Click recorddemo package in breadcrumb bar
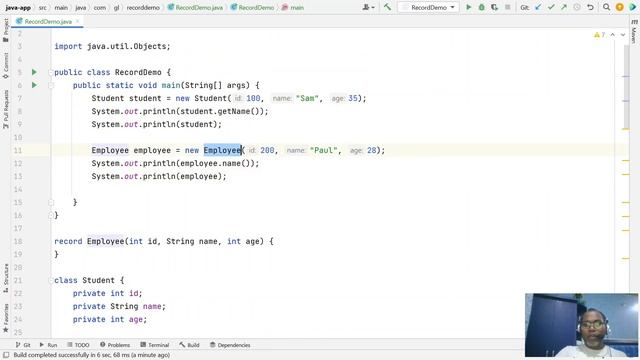 click(143, 7)
